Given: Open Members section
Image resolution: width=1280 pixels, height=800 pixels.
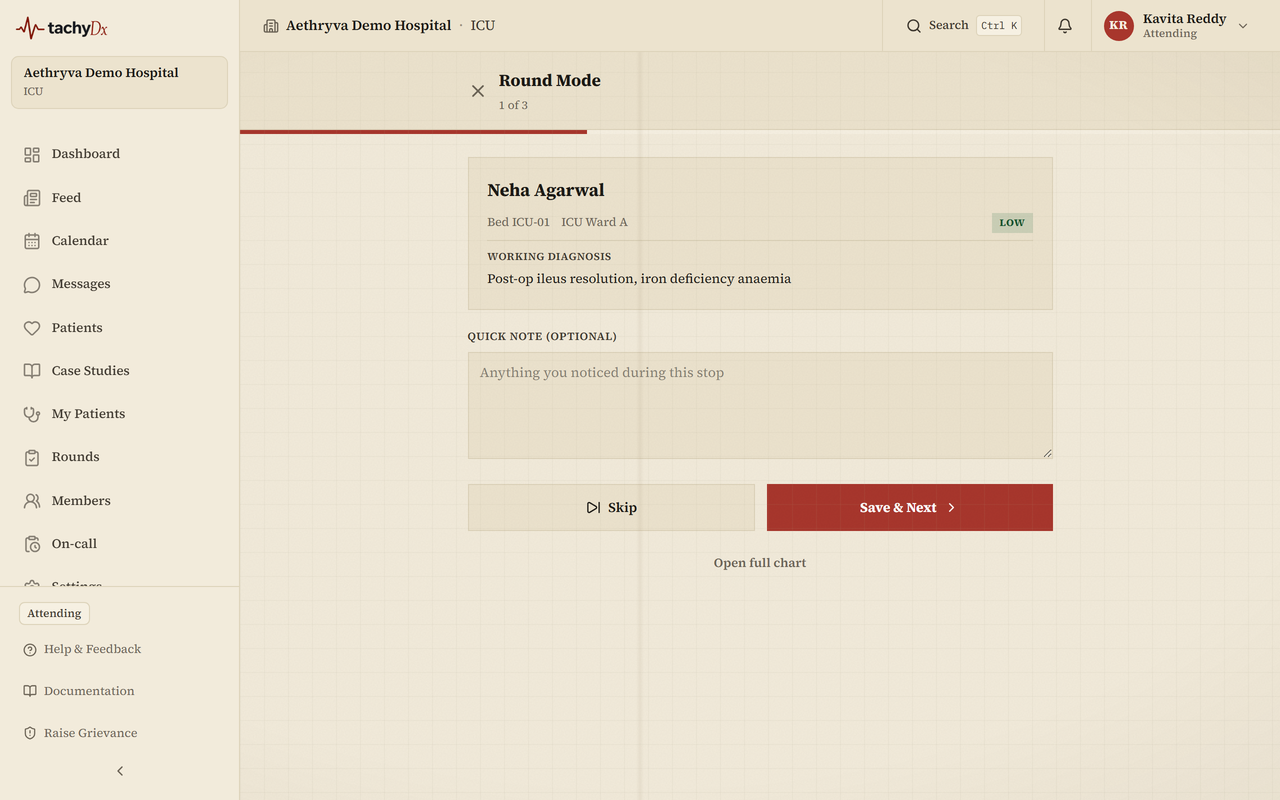Looking at the screenshot, I should pos(119,501).
